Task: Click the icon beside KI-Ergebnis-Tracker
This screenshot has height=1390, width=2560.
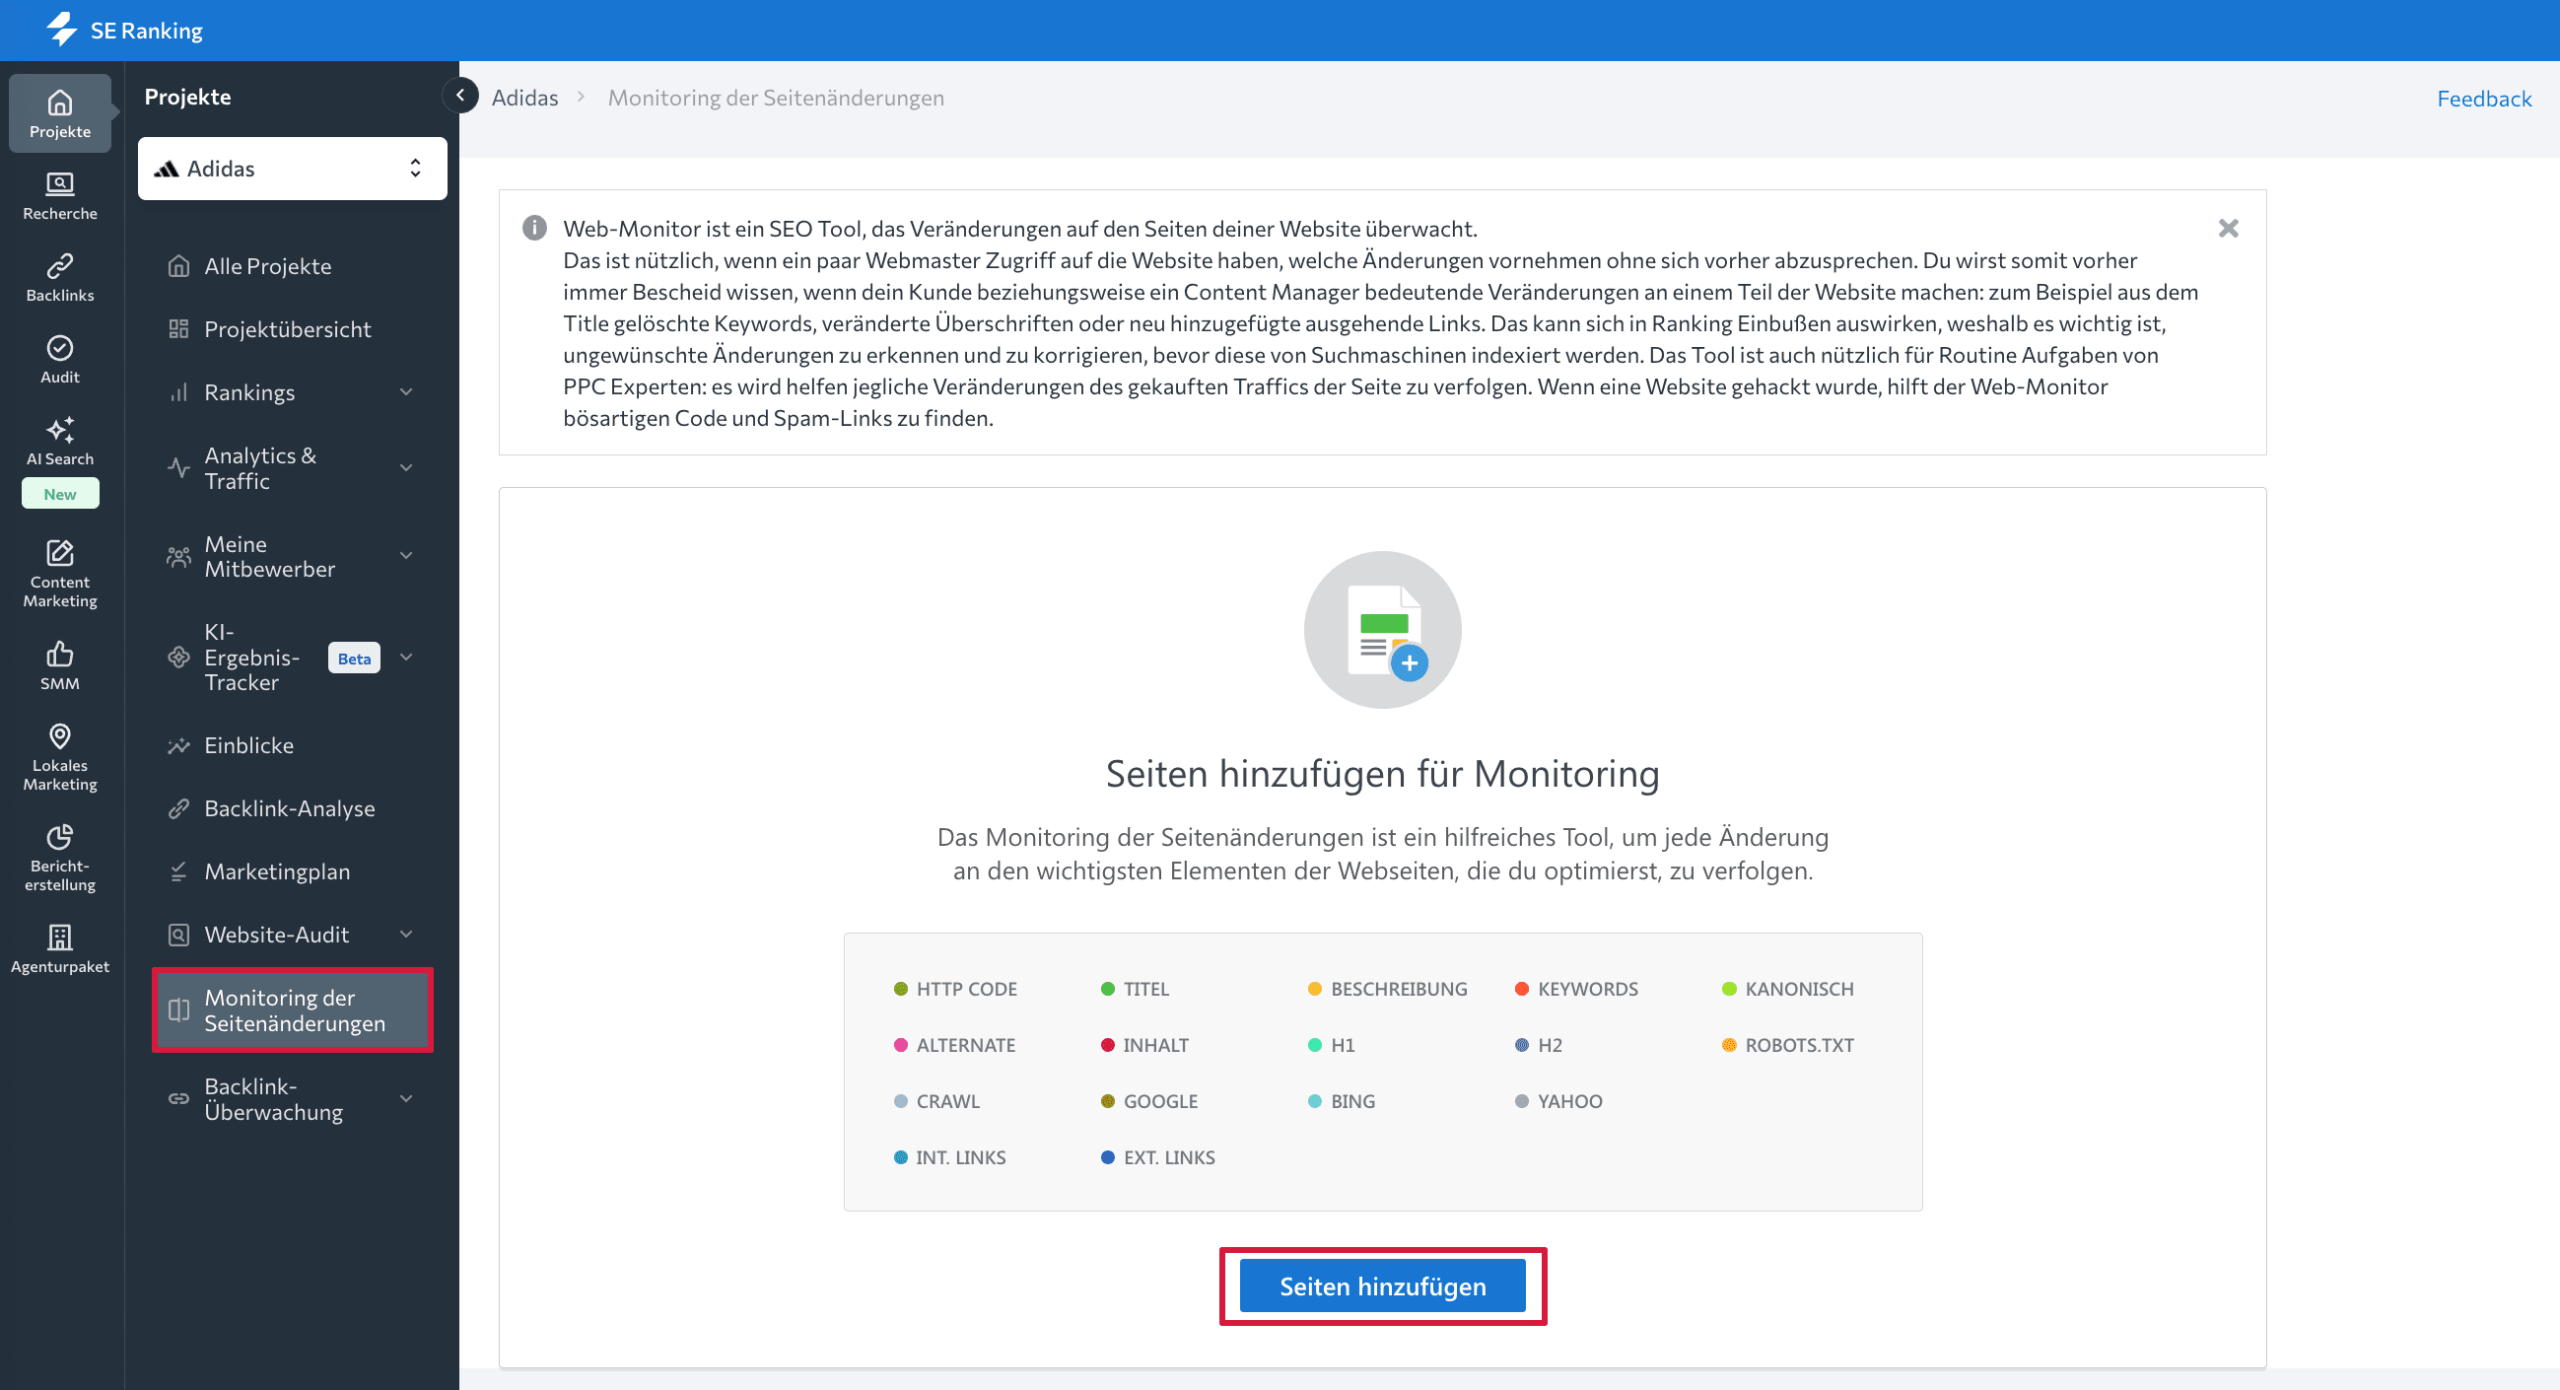Action: coord(179,657)
